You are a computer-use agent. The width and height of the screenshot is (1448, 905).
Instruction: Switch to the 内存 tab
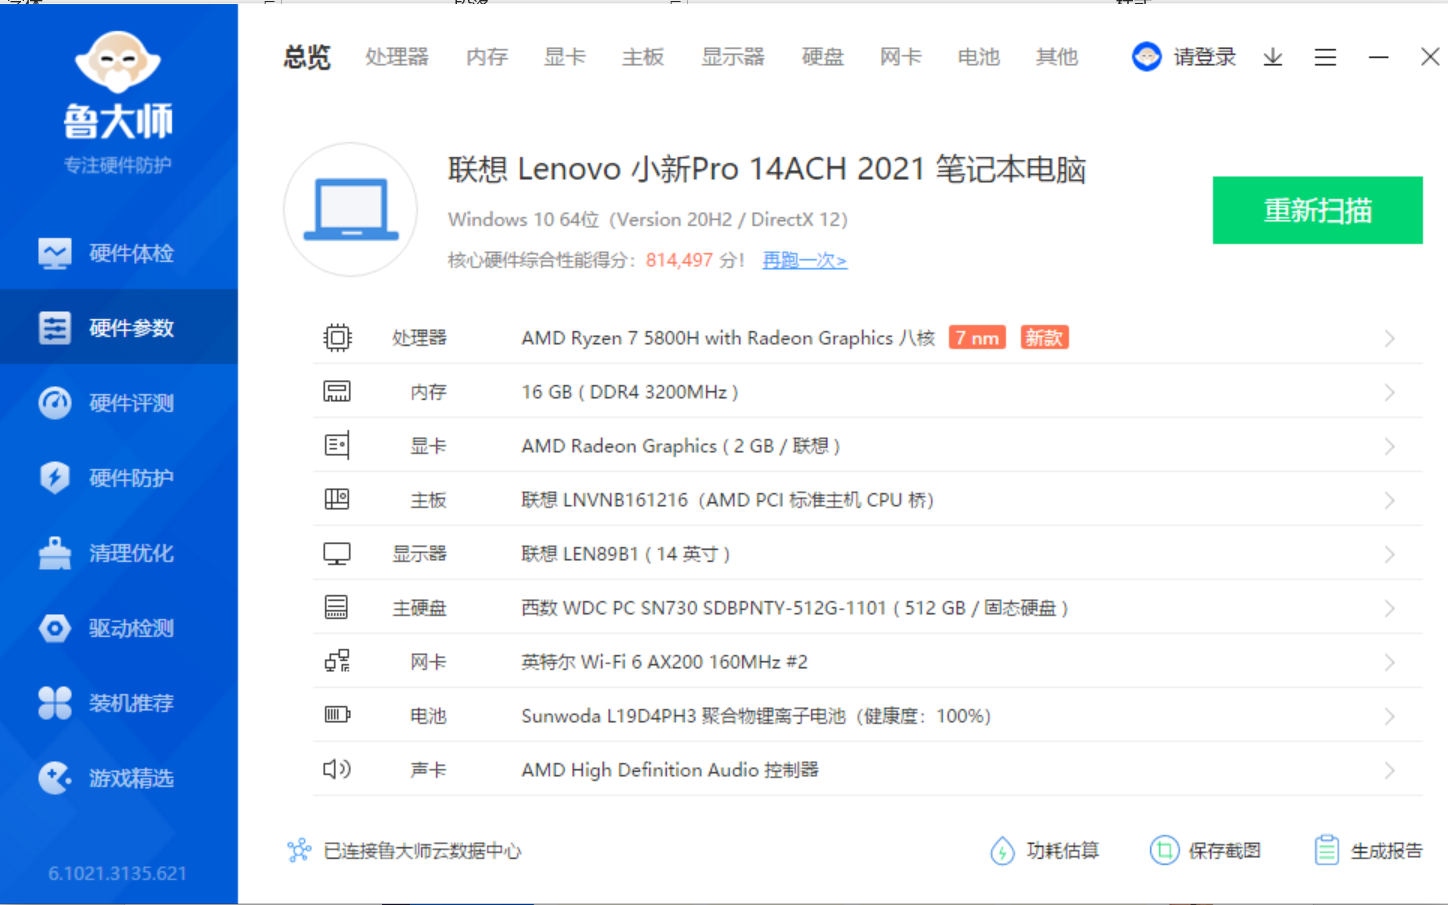pos(487,57)
